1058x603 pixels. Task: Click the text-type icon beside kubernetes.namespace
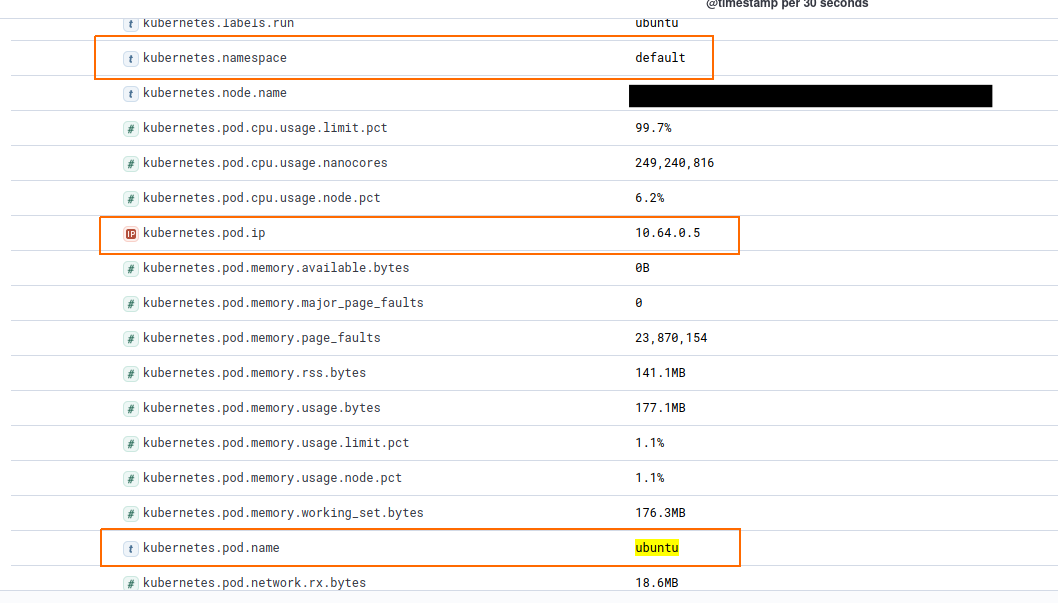click(x=131, y=59)
